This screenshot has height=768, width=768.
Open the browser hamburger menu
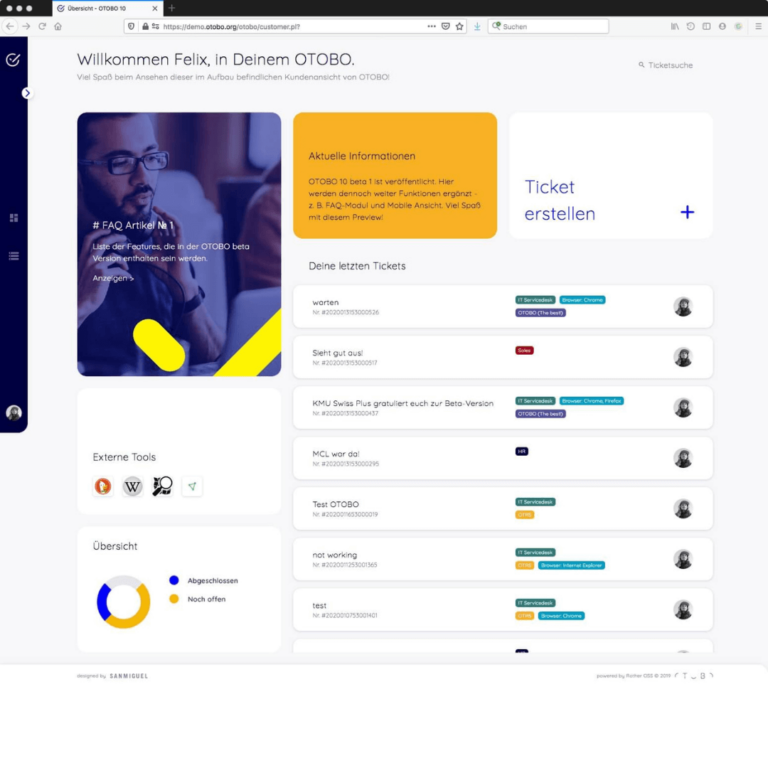pyautogui.click(x=758, y=26)
